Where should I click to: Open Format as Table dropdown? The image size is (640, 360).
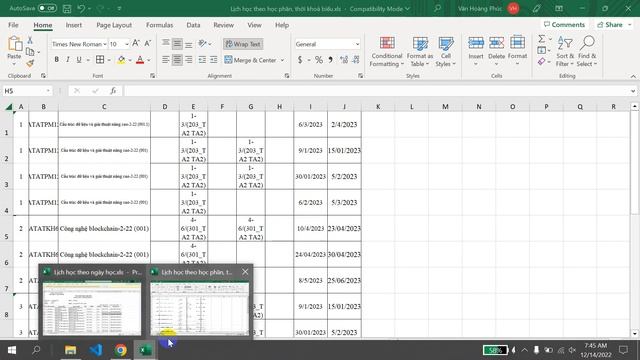[x=420, y=52]
